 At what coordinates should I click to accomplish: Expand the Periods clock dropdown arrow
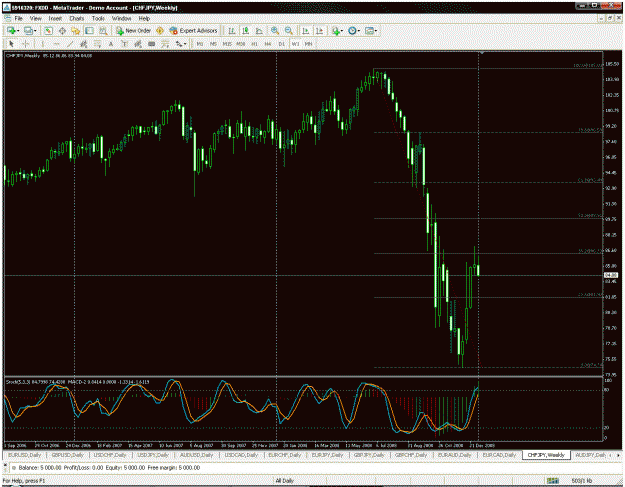click(x=359, y=31)
